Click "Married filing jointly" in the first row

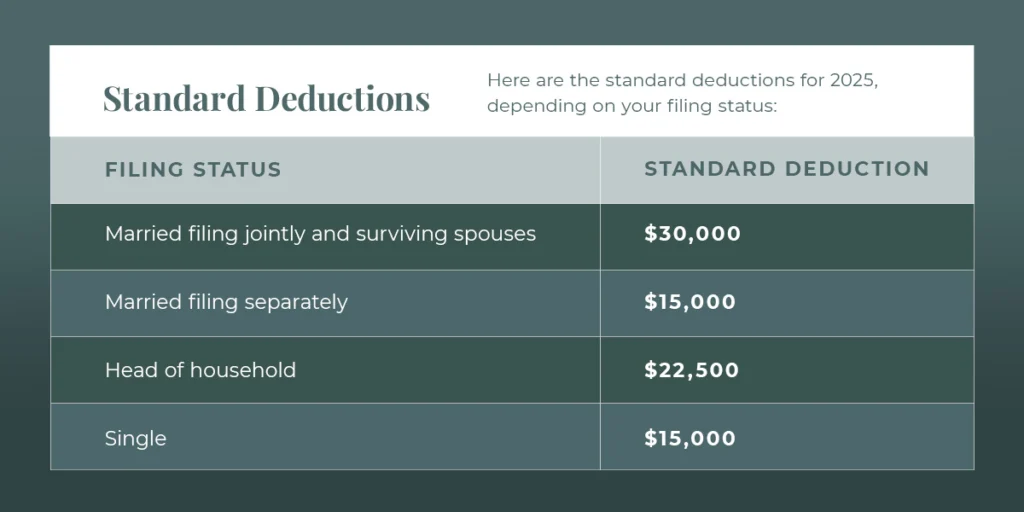(x=195, y=234)
